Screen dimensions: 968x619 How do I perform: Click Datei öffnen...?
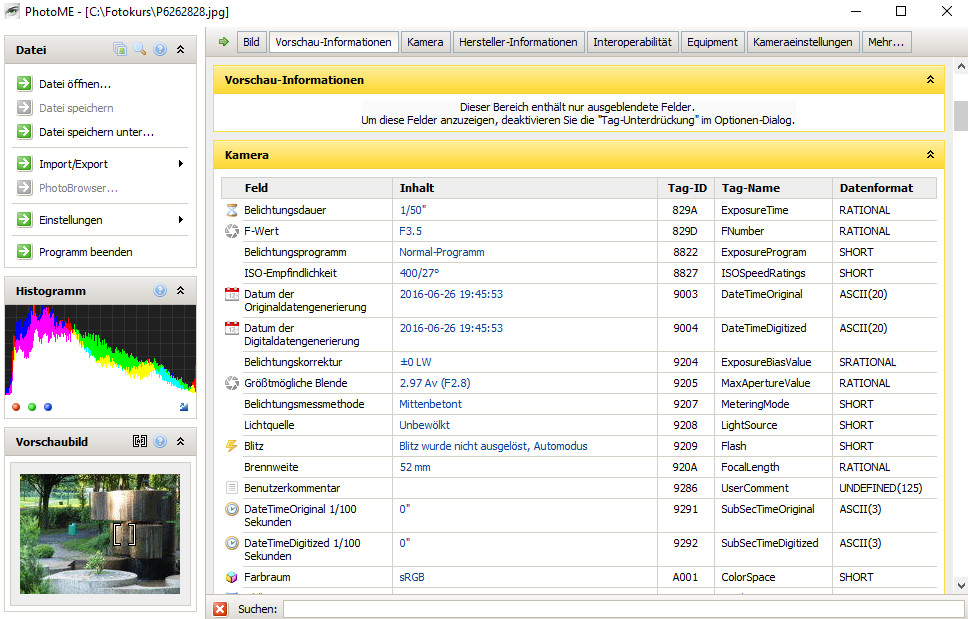click(x=75, y=84)
